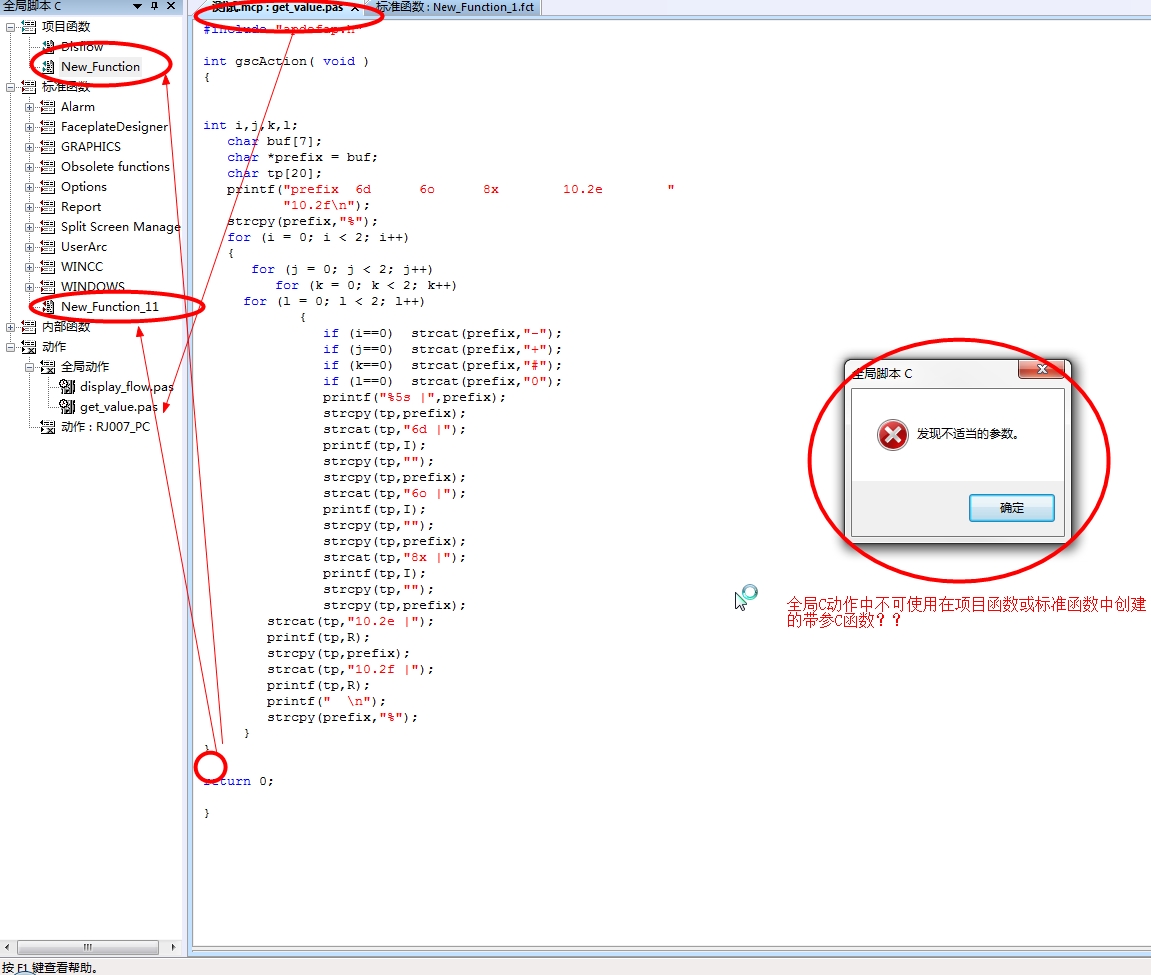Expand the Obsolete functions folder
Screen dimensions: 1151x975
point(29,167)
